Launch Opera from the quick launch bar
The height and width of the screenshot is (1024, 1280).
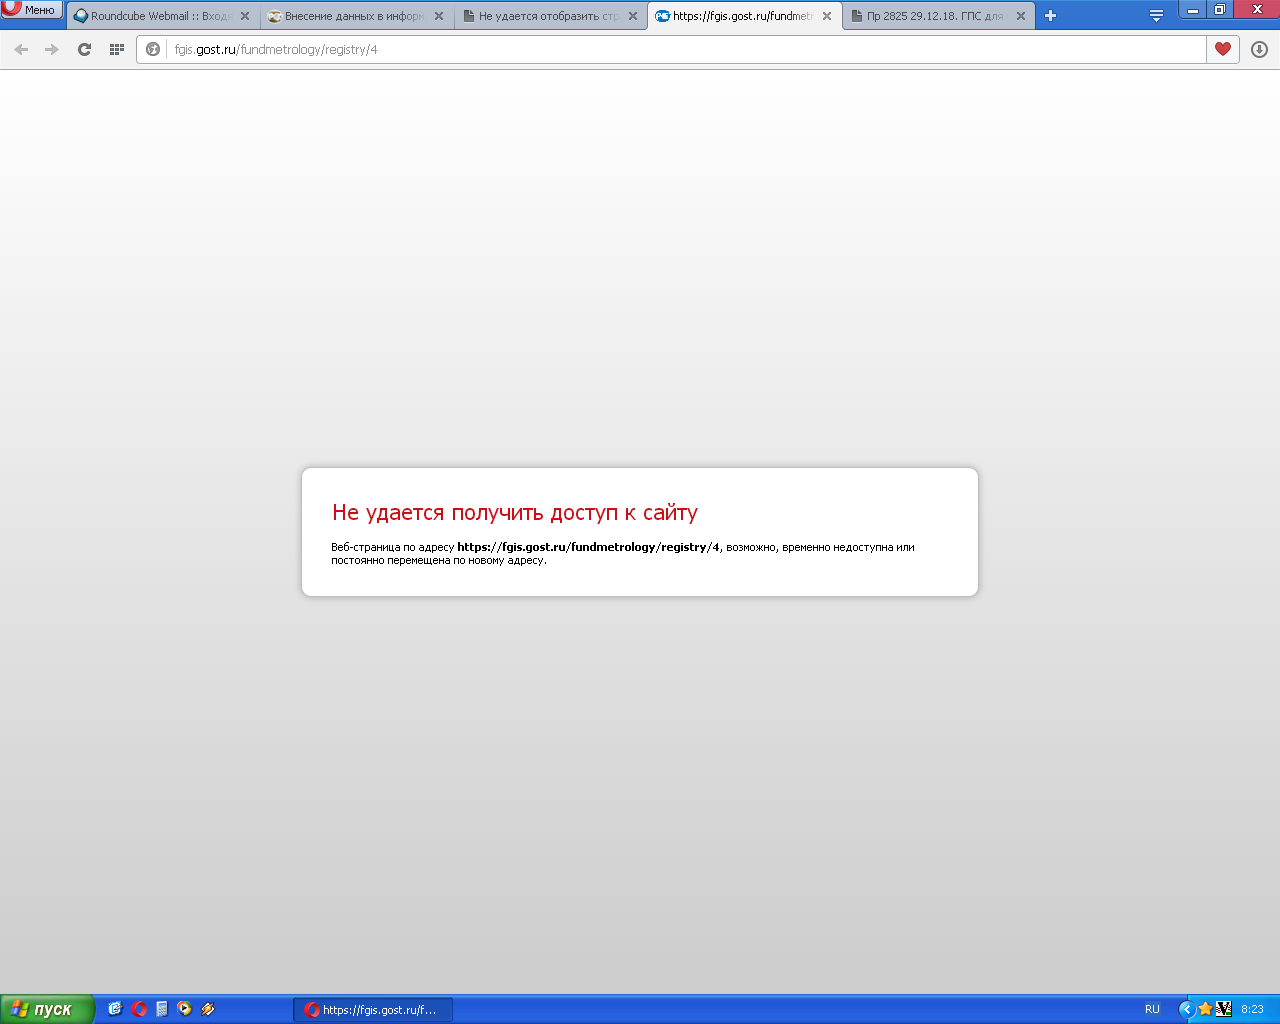[139, 1009]
